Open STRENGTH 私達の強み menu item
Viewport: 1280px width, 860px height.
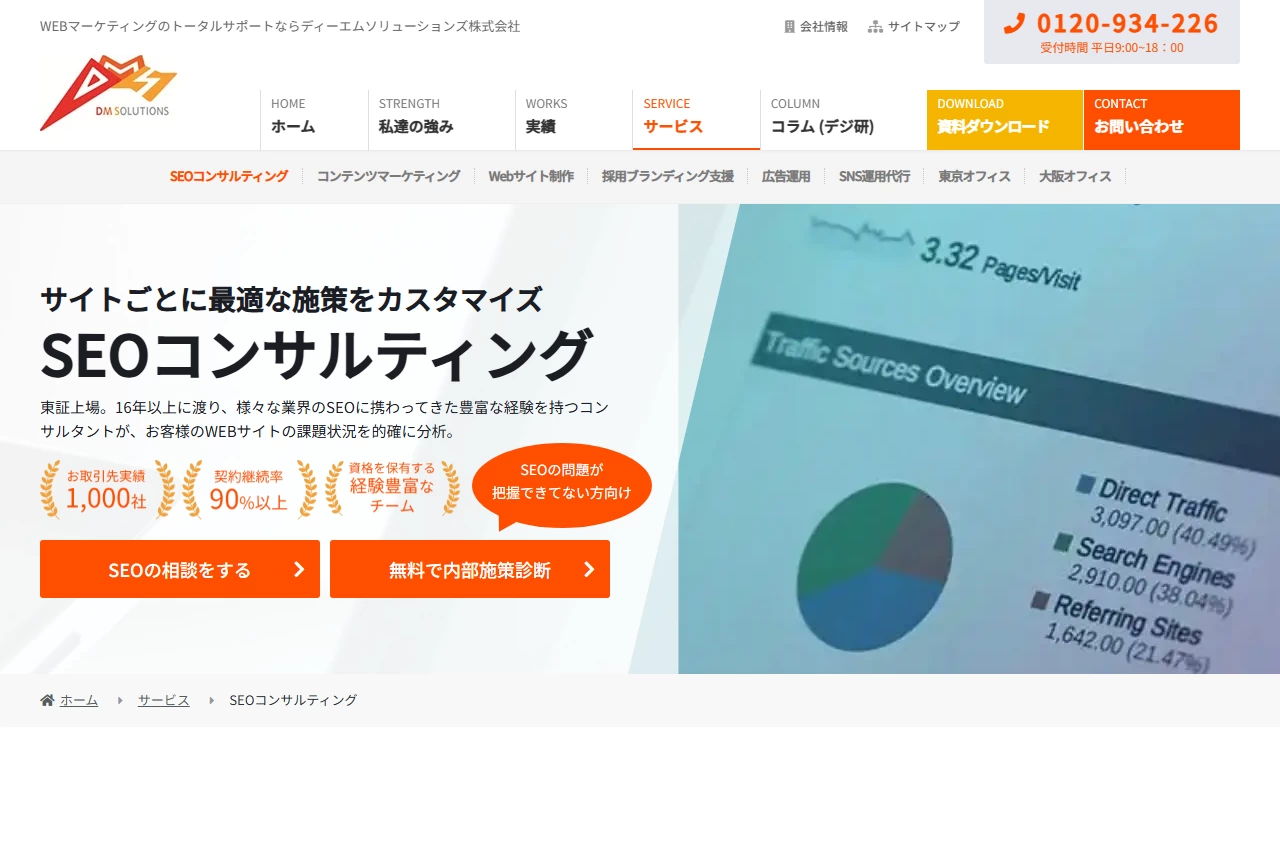442,120
